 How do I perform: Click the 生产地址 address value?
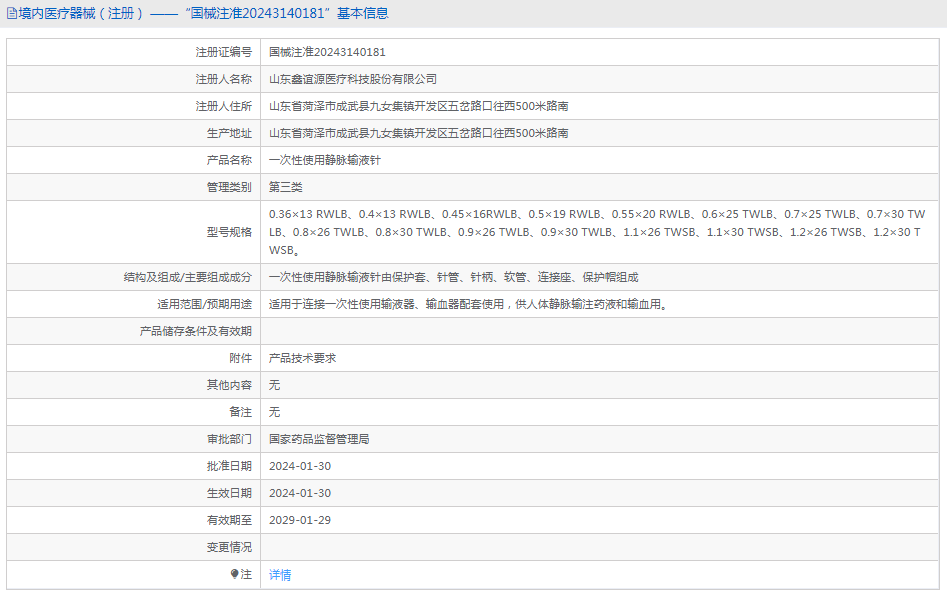419,133
